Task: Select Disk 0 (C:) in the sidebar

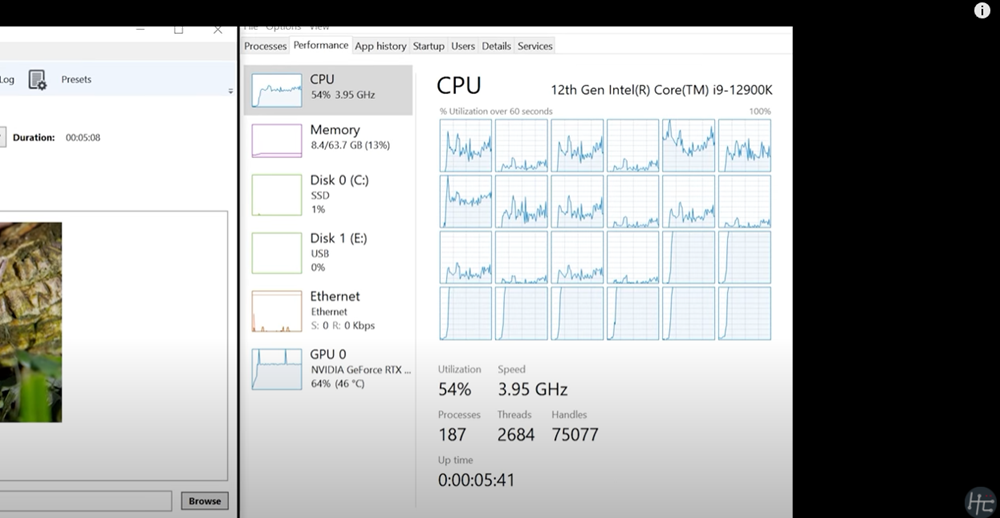Action: 328,195
